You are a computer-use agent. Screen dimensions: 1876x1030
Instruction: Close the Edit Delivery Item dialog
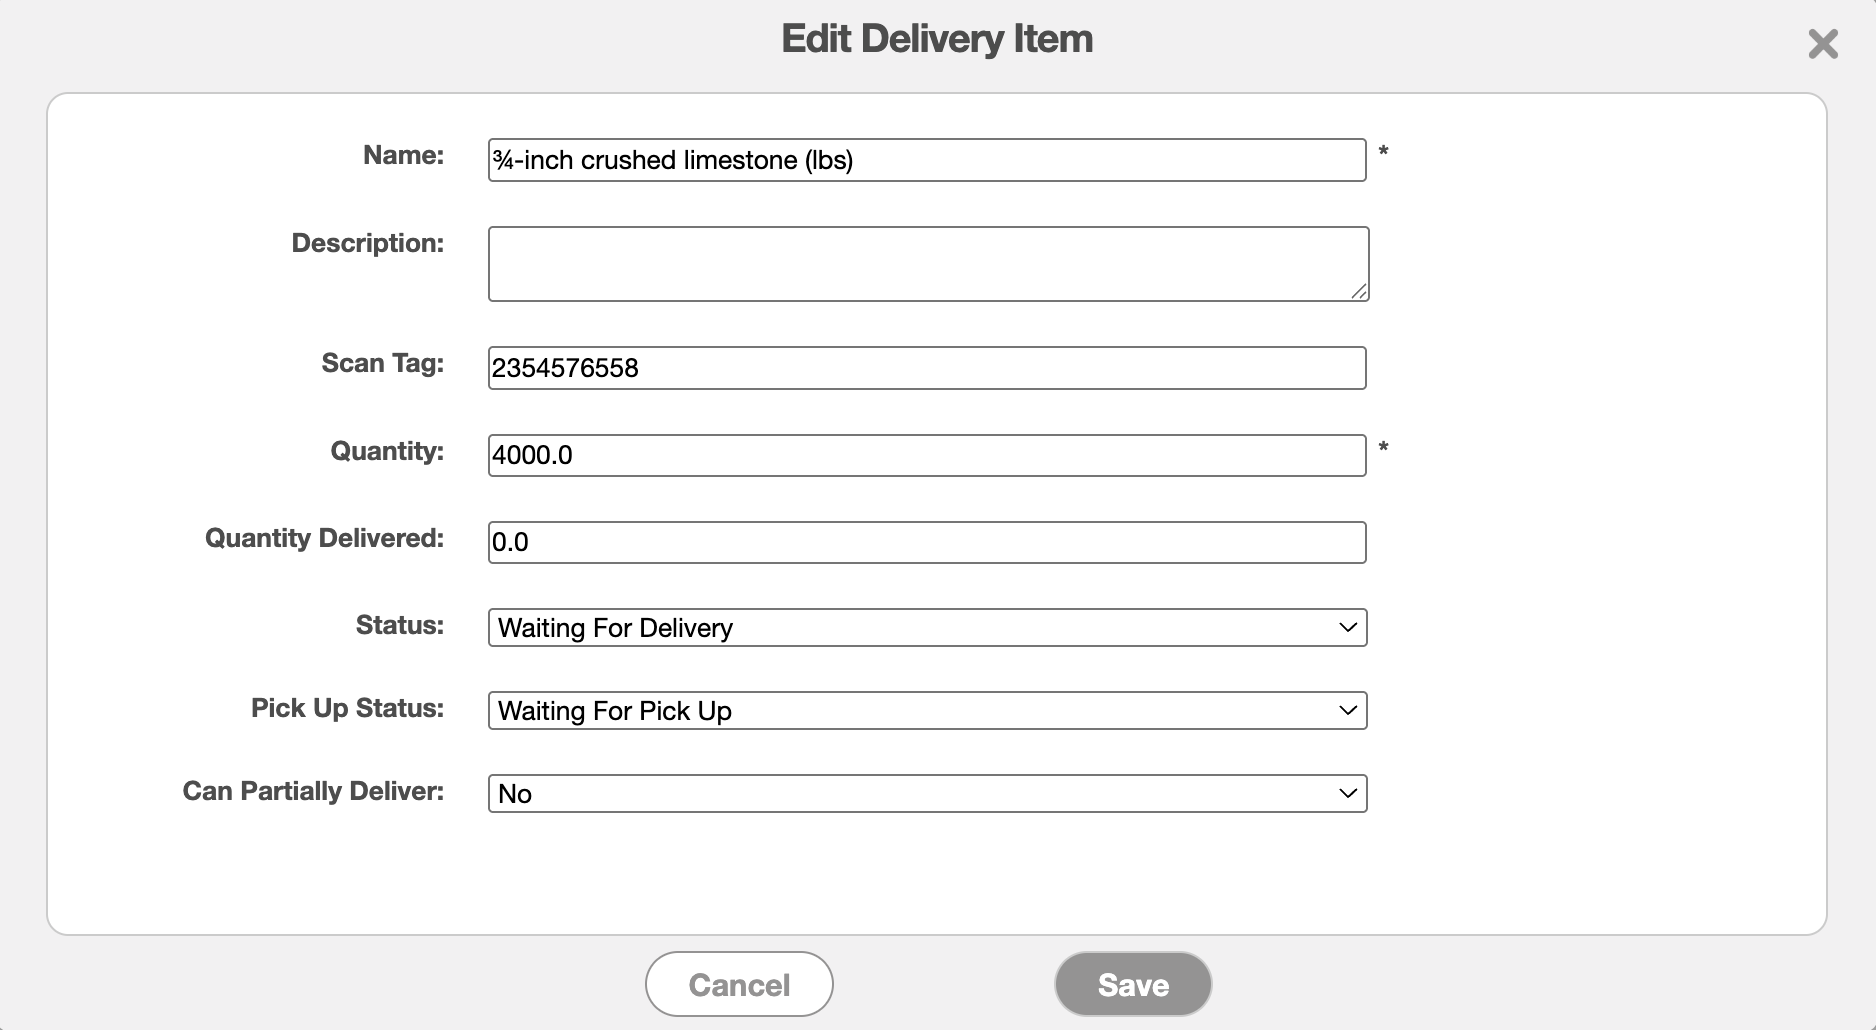pos(1823,44)
